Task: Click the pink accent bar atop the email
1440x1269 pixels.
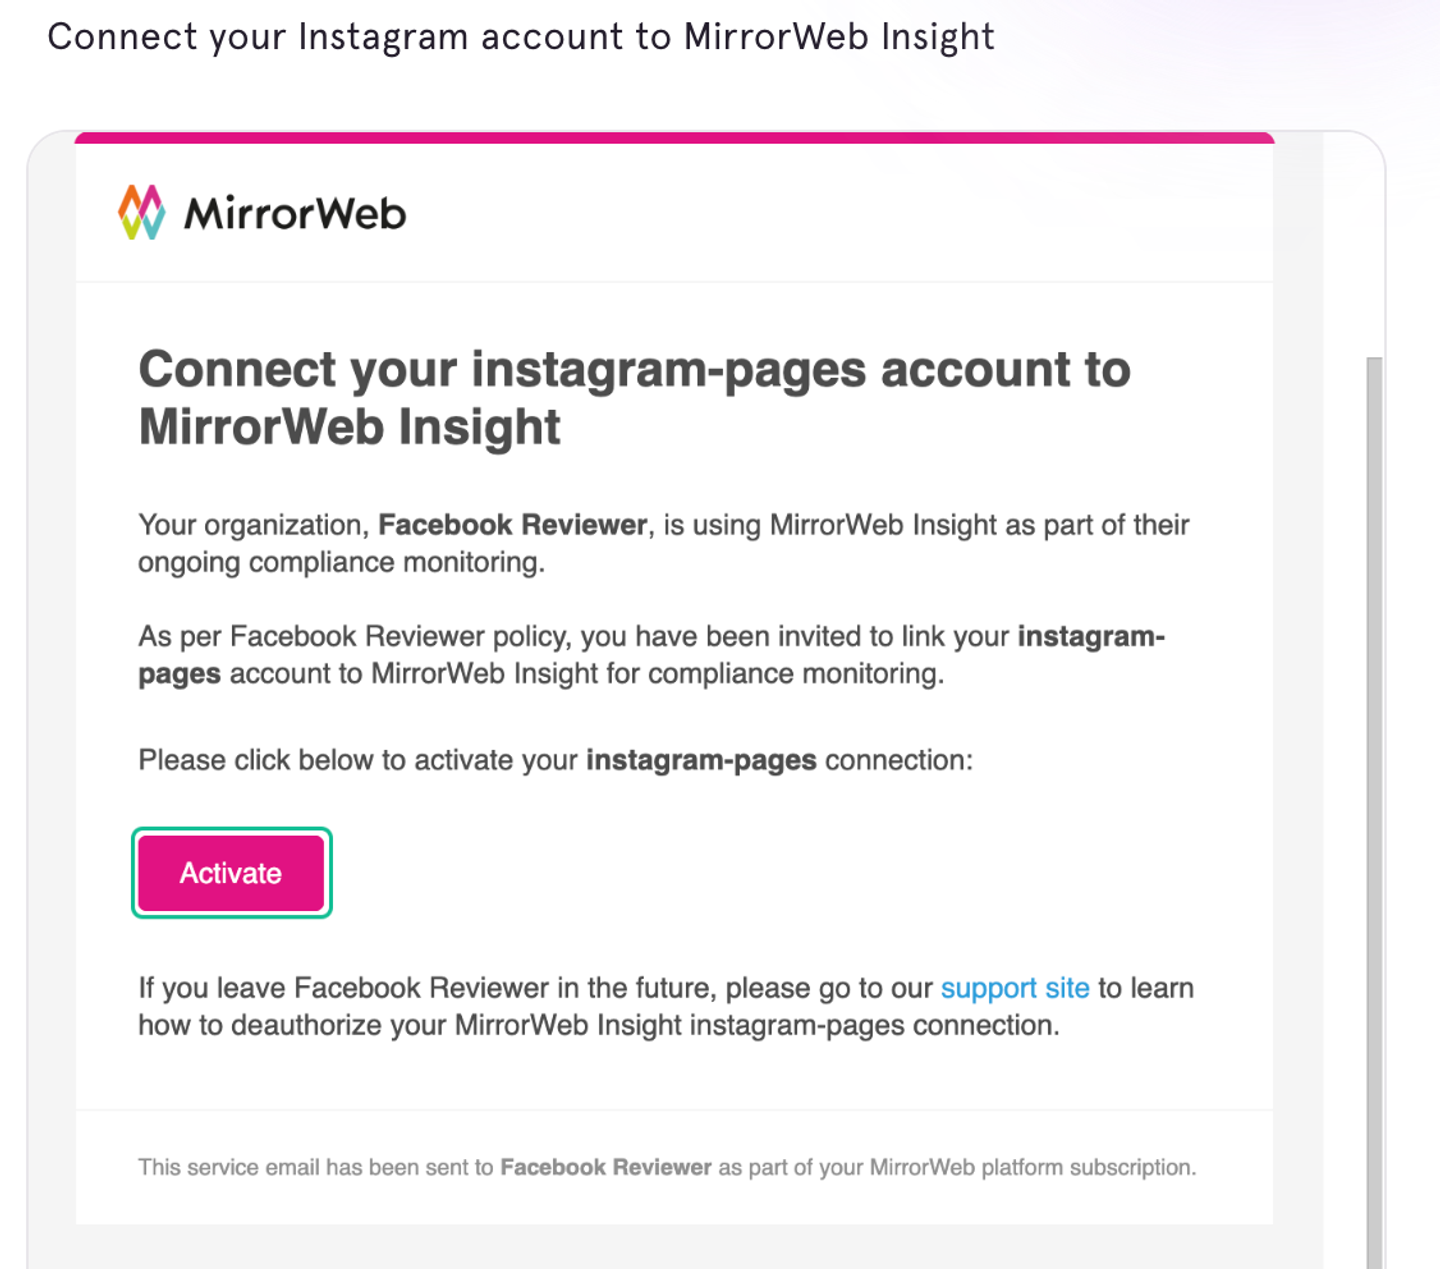Action: [x=674, y=138]
